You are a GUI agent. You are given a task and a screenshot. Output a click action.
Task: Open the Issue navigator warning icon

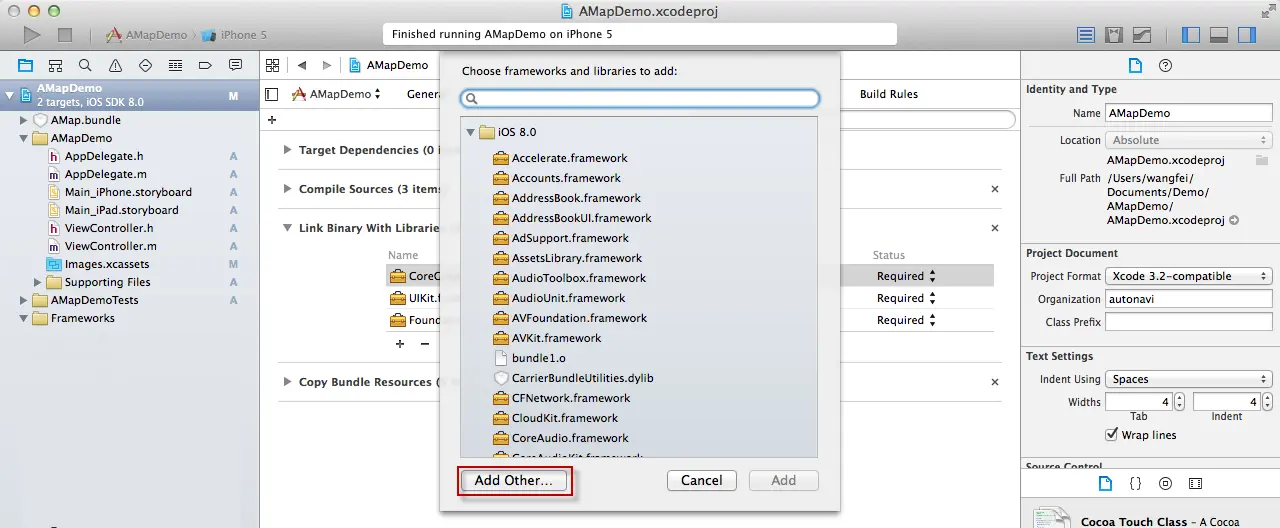point(115,65)
